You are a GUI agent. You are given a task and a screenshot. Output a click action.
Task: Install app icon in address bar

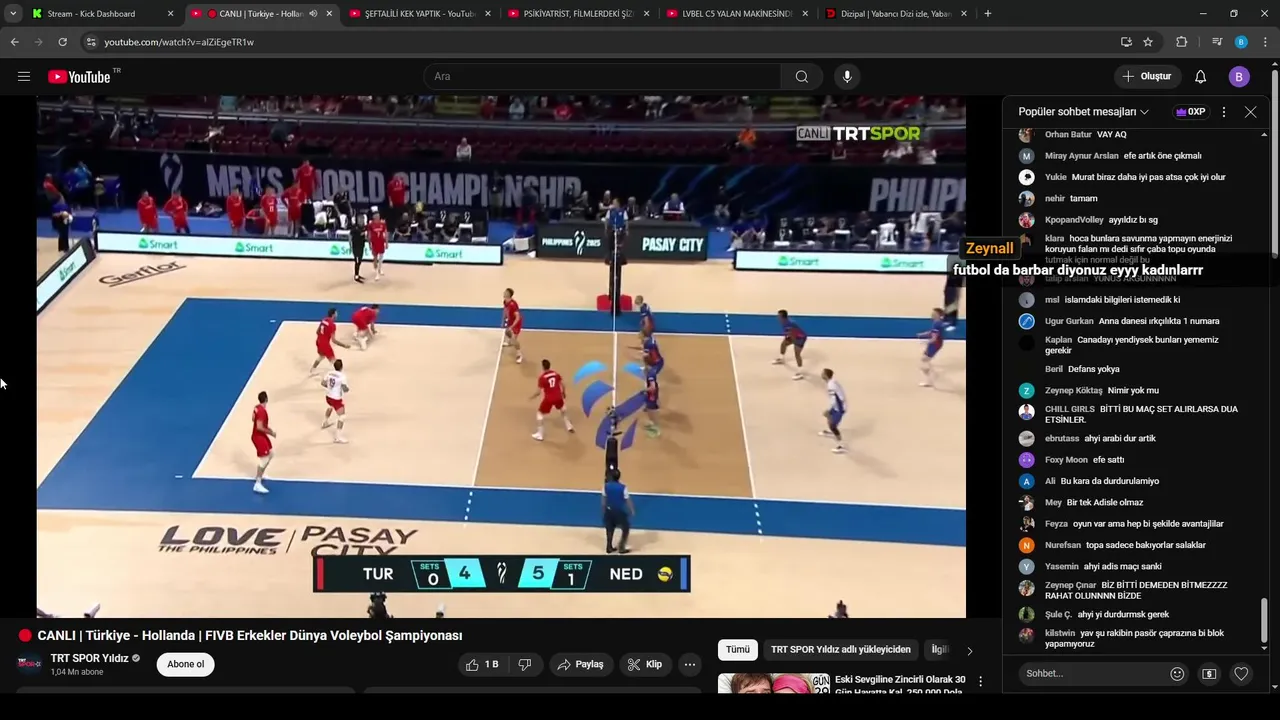(1126, 42)
